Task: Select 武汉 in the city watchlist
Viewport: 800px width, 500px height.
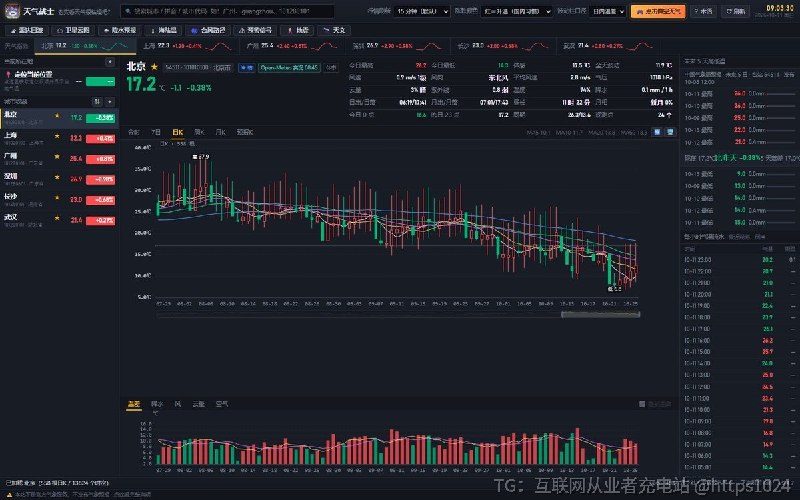Action: (x=59, y=220)
